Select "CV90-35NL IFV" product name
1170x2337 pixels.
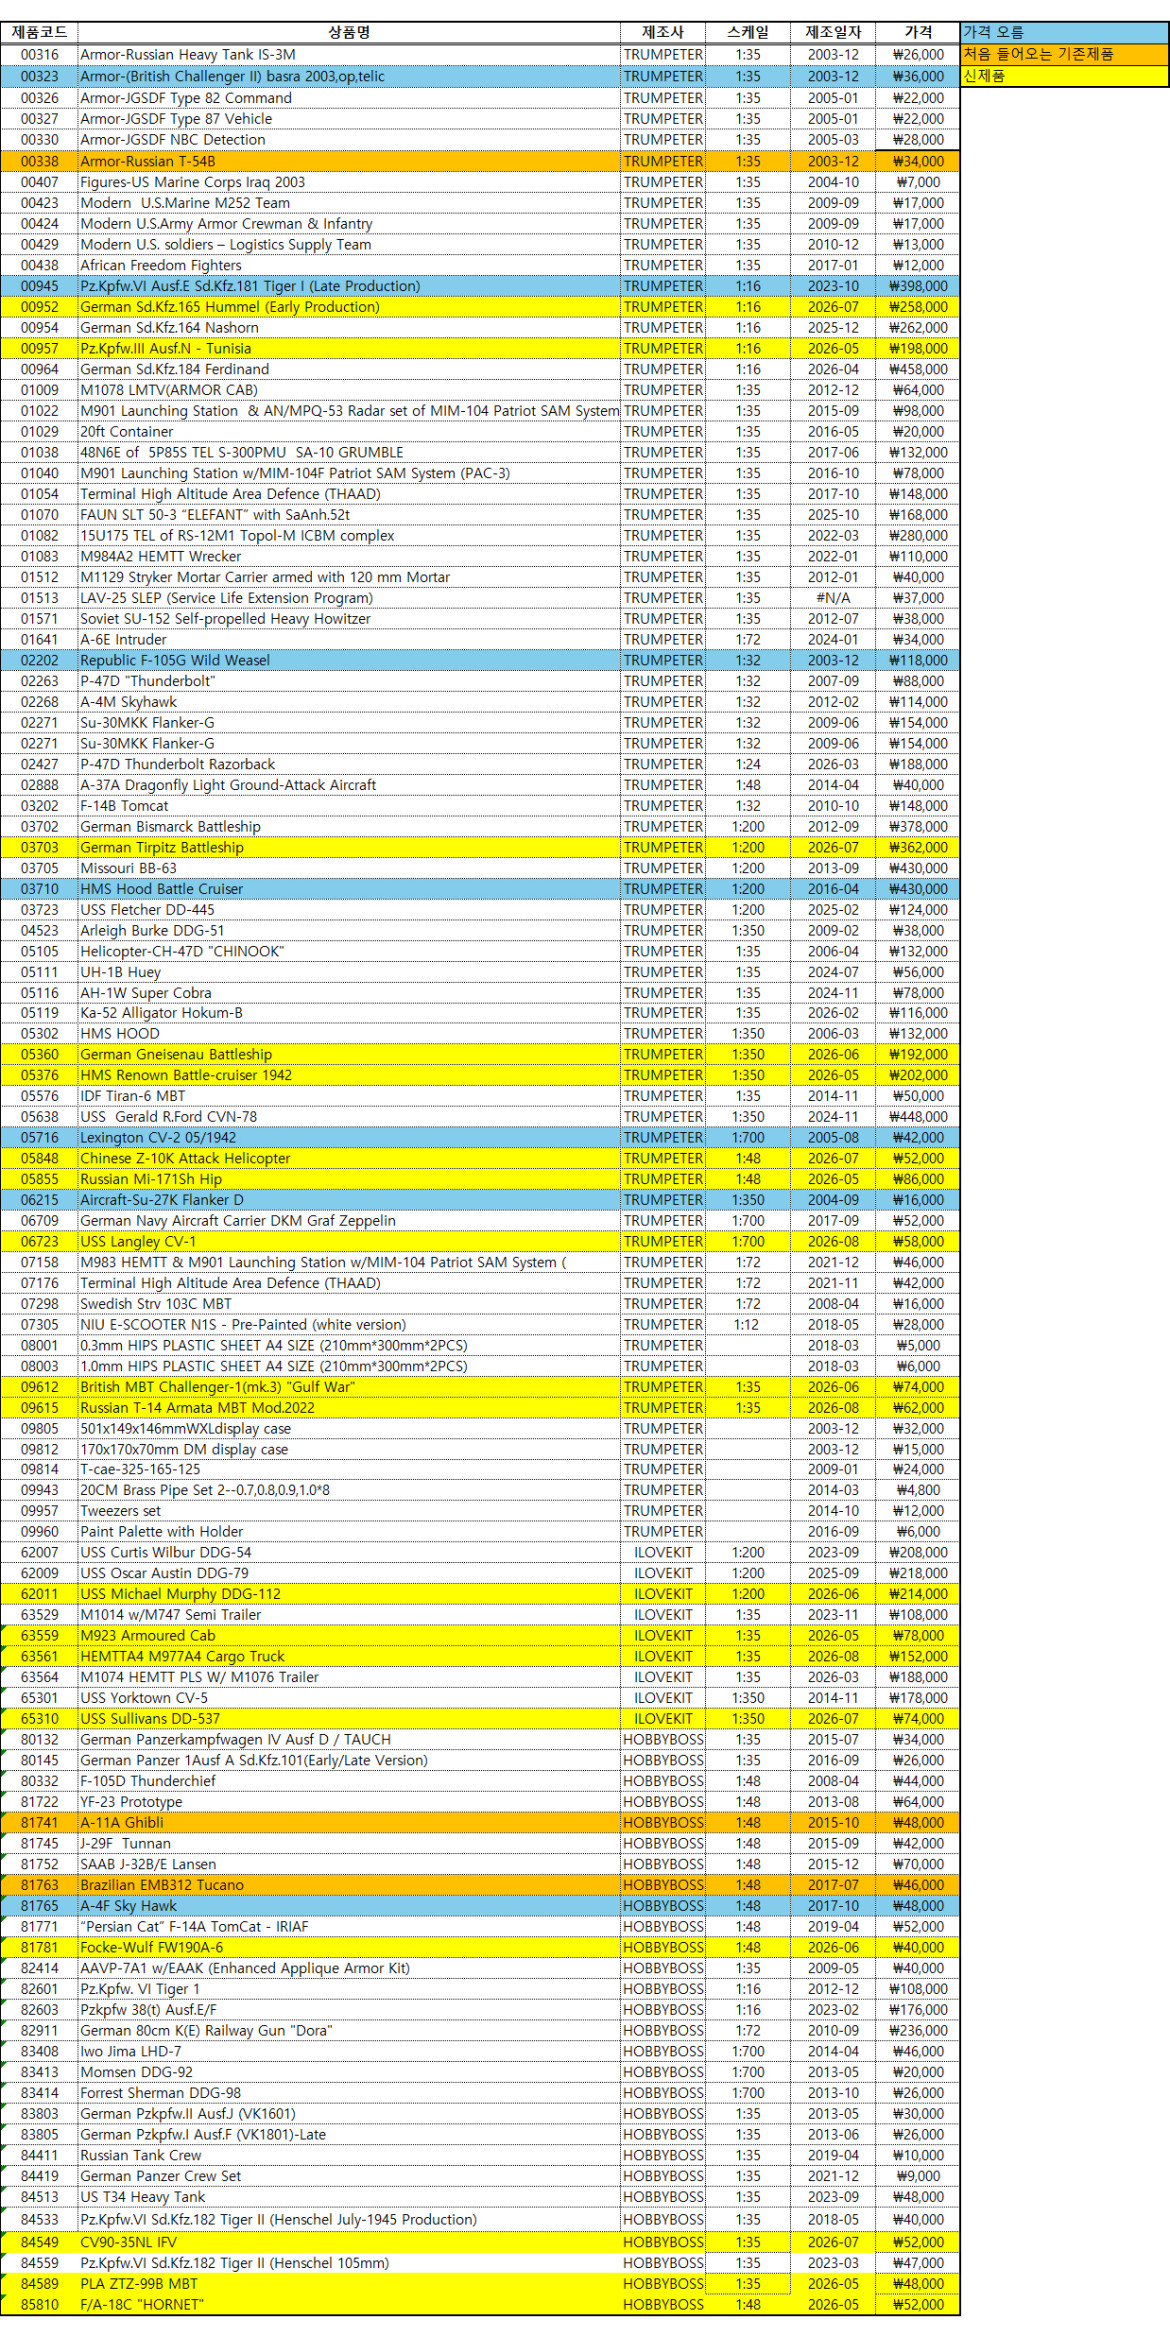[129, 2242]
